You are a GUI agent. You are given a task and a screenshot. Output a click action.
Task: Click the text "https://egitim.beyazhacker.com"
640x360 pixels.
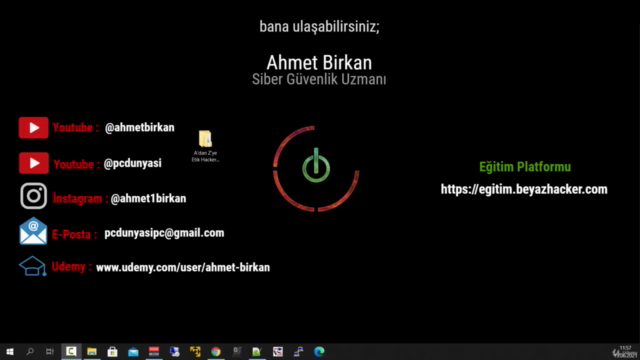524,189
